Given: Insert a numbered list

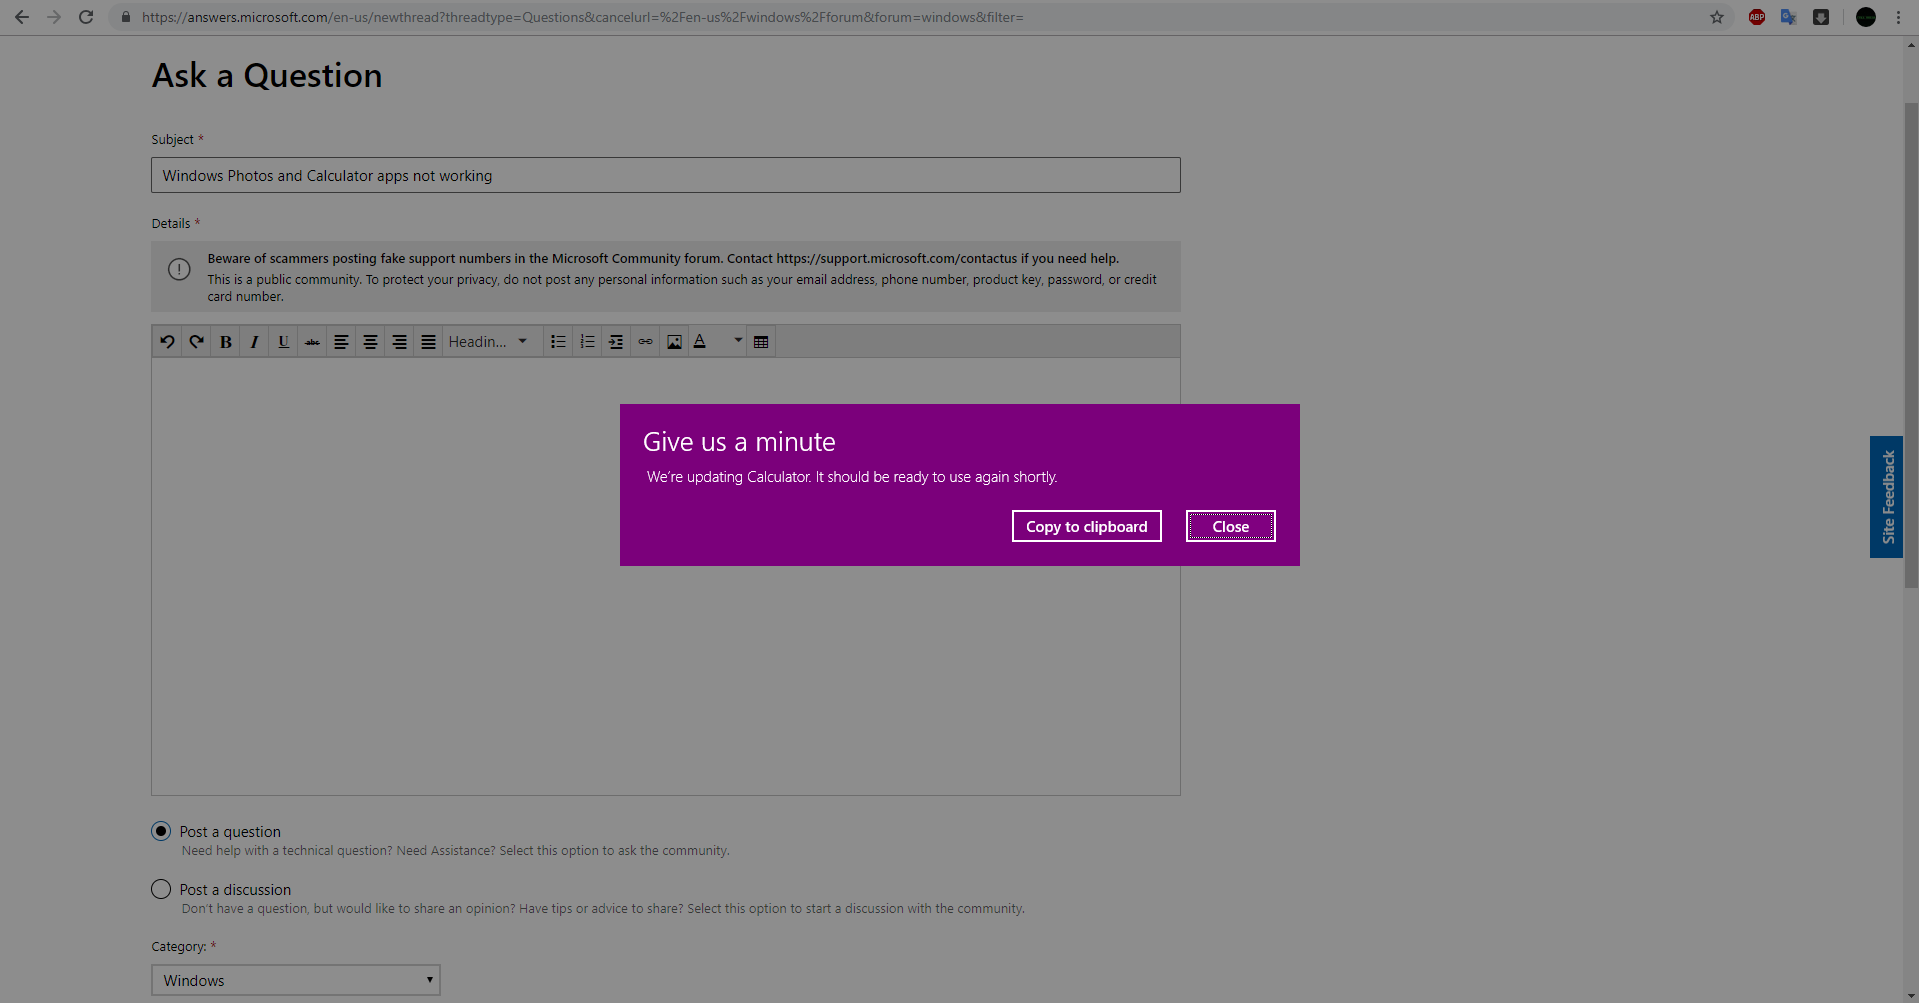Looking at the screenshot, I should (x=588, y=342).
